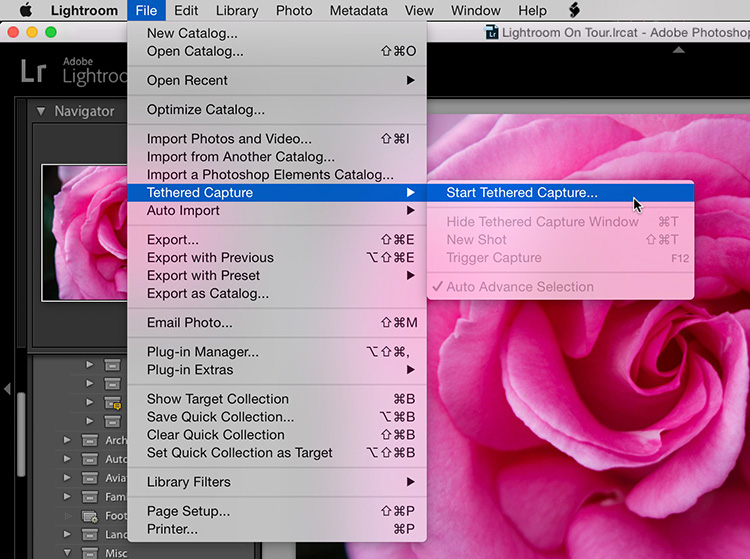Expand the Library Filters submenu
Screen dimensions: 750x559
277,482
